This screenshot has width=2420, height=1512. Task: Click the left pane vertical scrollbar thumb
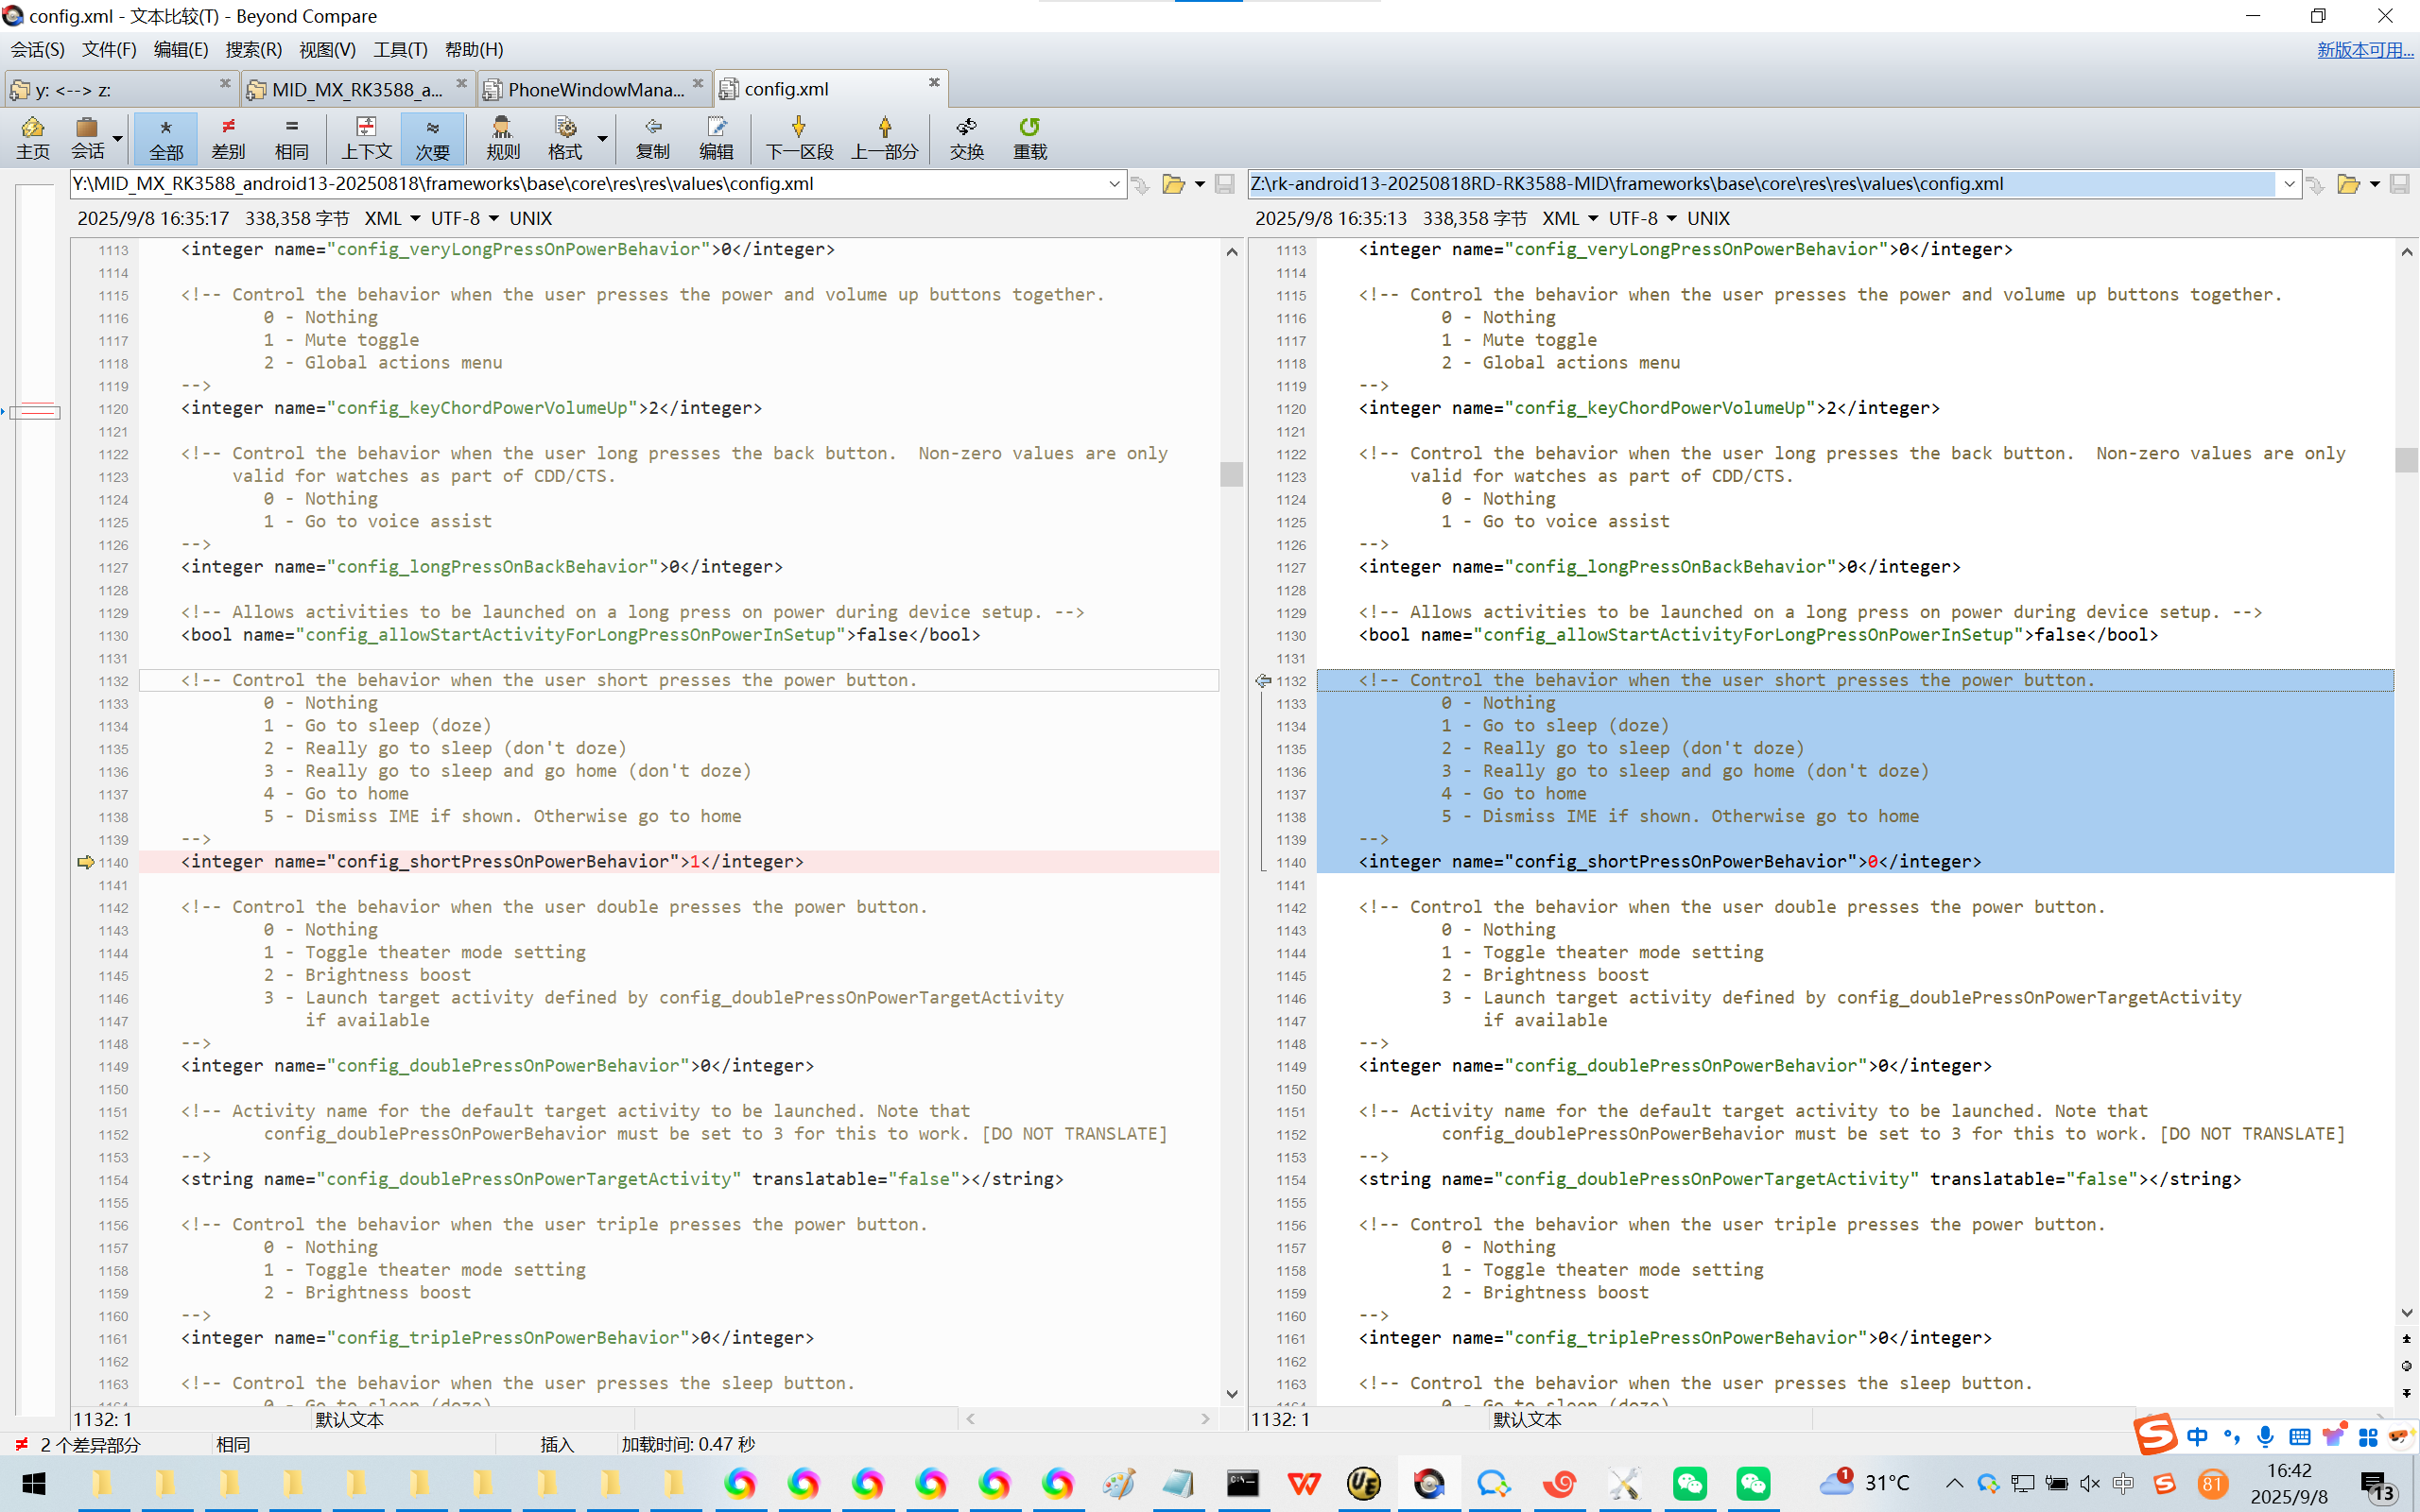pyautogui.click(x=1231, y=473)
